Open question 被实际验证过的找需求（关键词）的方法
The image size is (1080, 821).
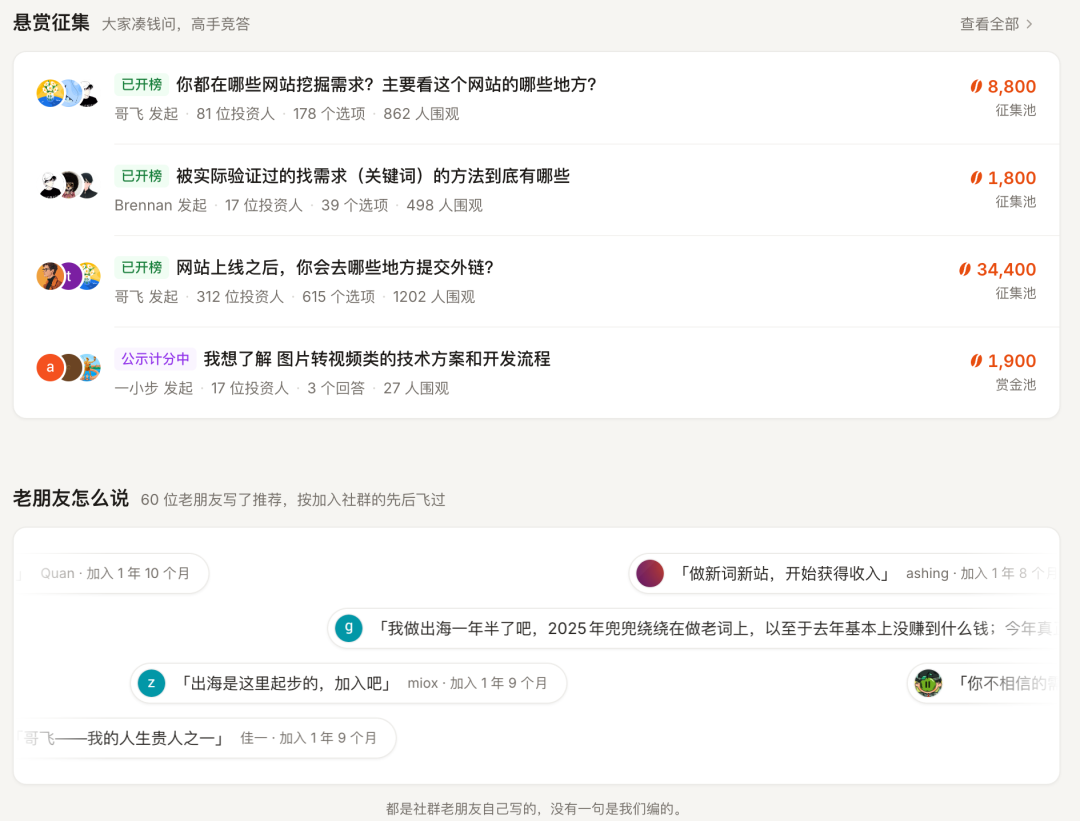coord(373,176)
